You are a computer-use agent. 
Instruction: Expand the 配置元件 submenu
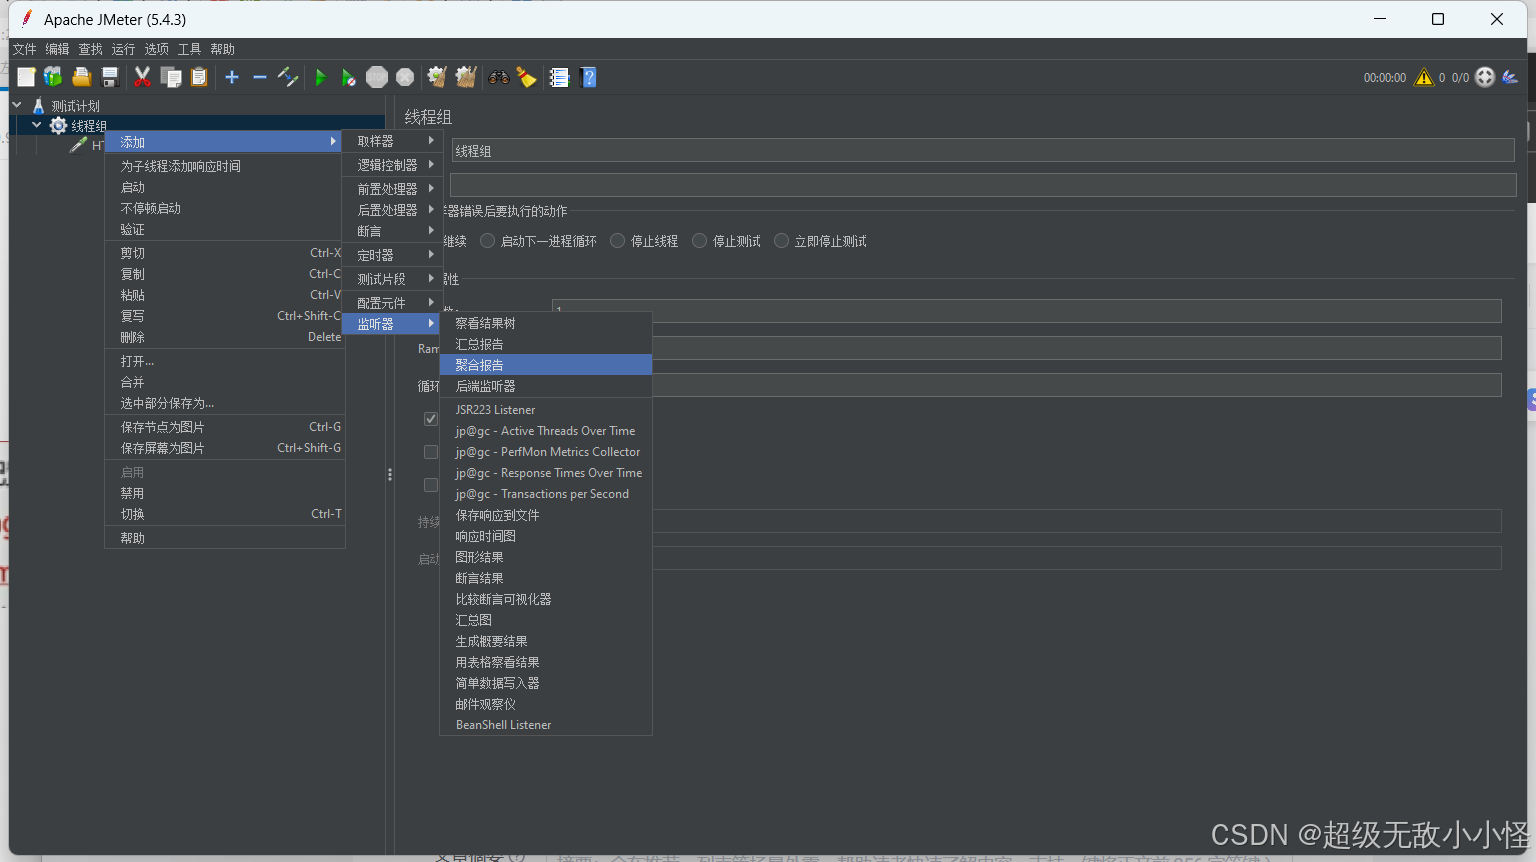(392, 303)
